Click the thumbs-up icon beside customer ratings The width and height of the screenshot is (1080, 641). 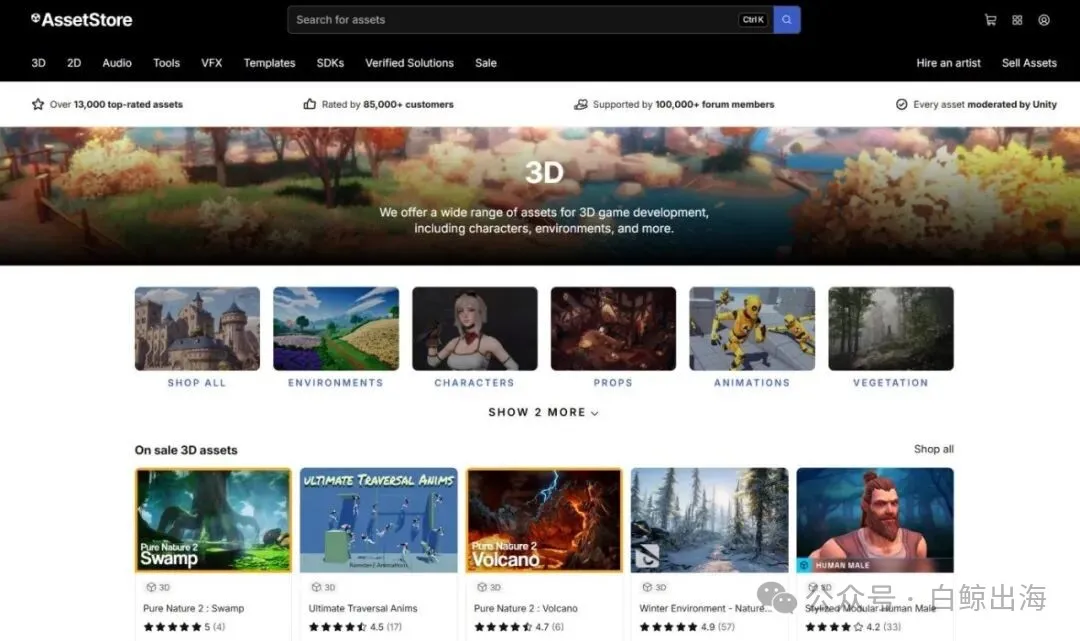tap(310, 104)
